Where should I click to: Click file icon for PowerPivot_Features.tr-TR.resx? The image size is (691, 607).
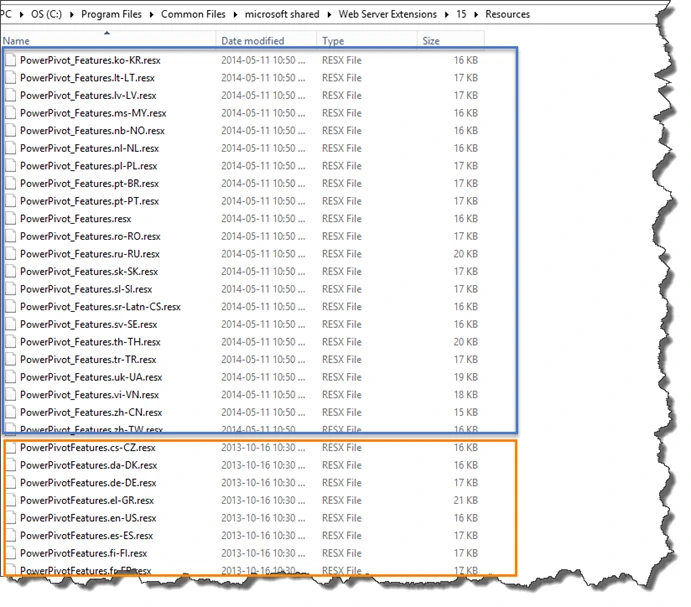(x=11, y=360)
